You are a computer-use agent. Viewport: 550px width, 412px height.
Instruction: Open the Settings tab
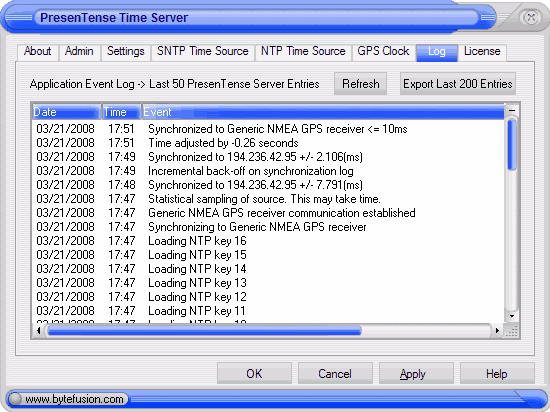(126, 52)
